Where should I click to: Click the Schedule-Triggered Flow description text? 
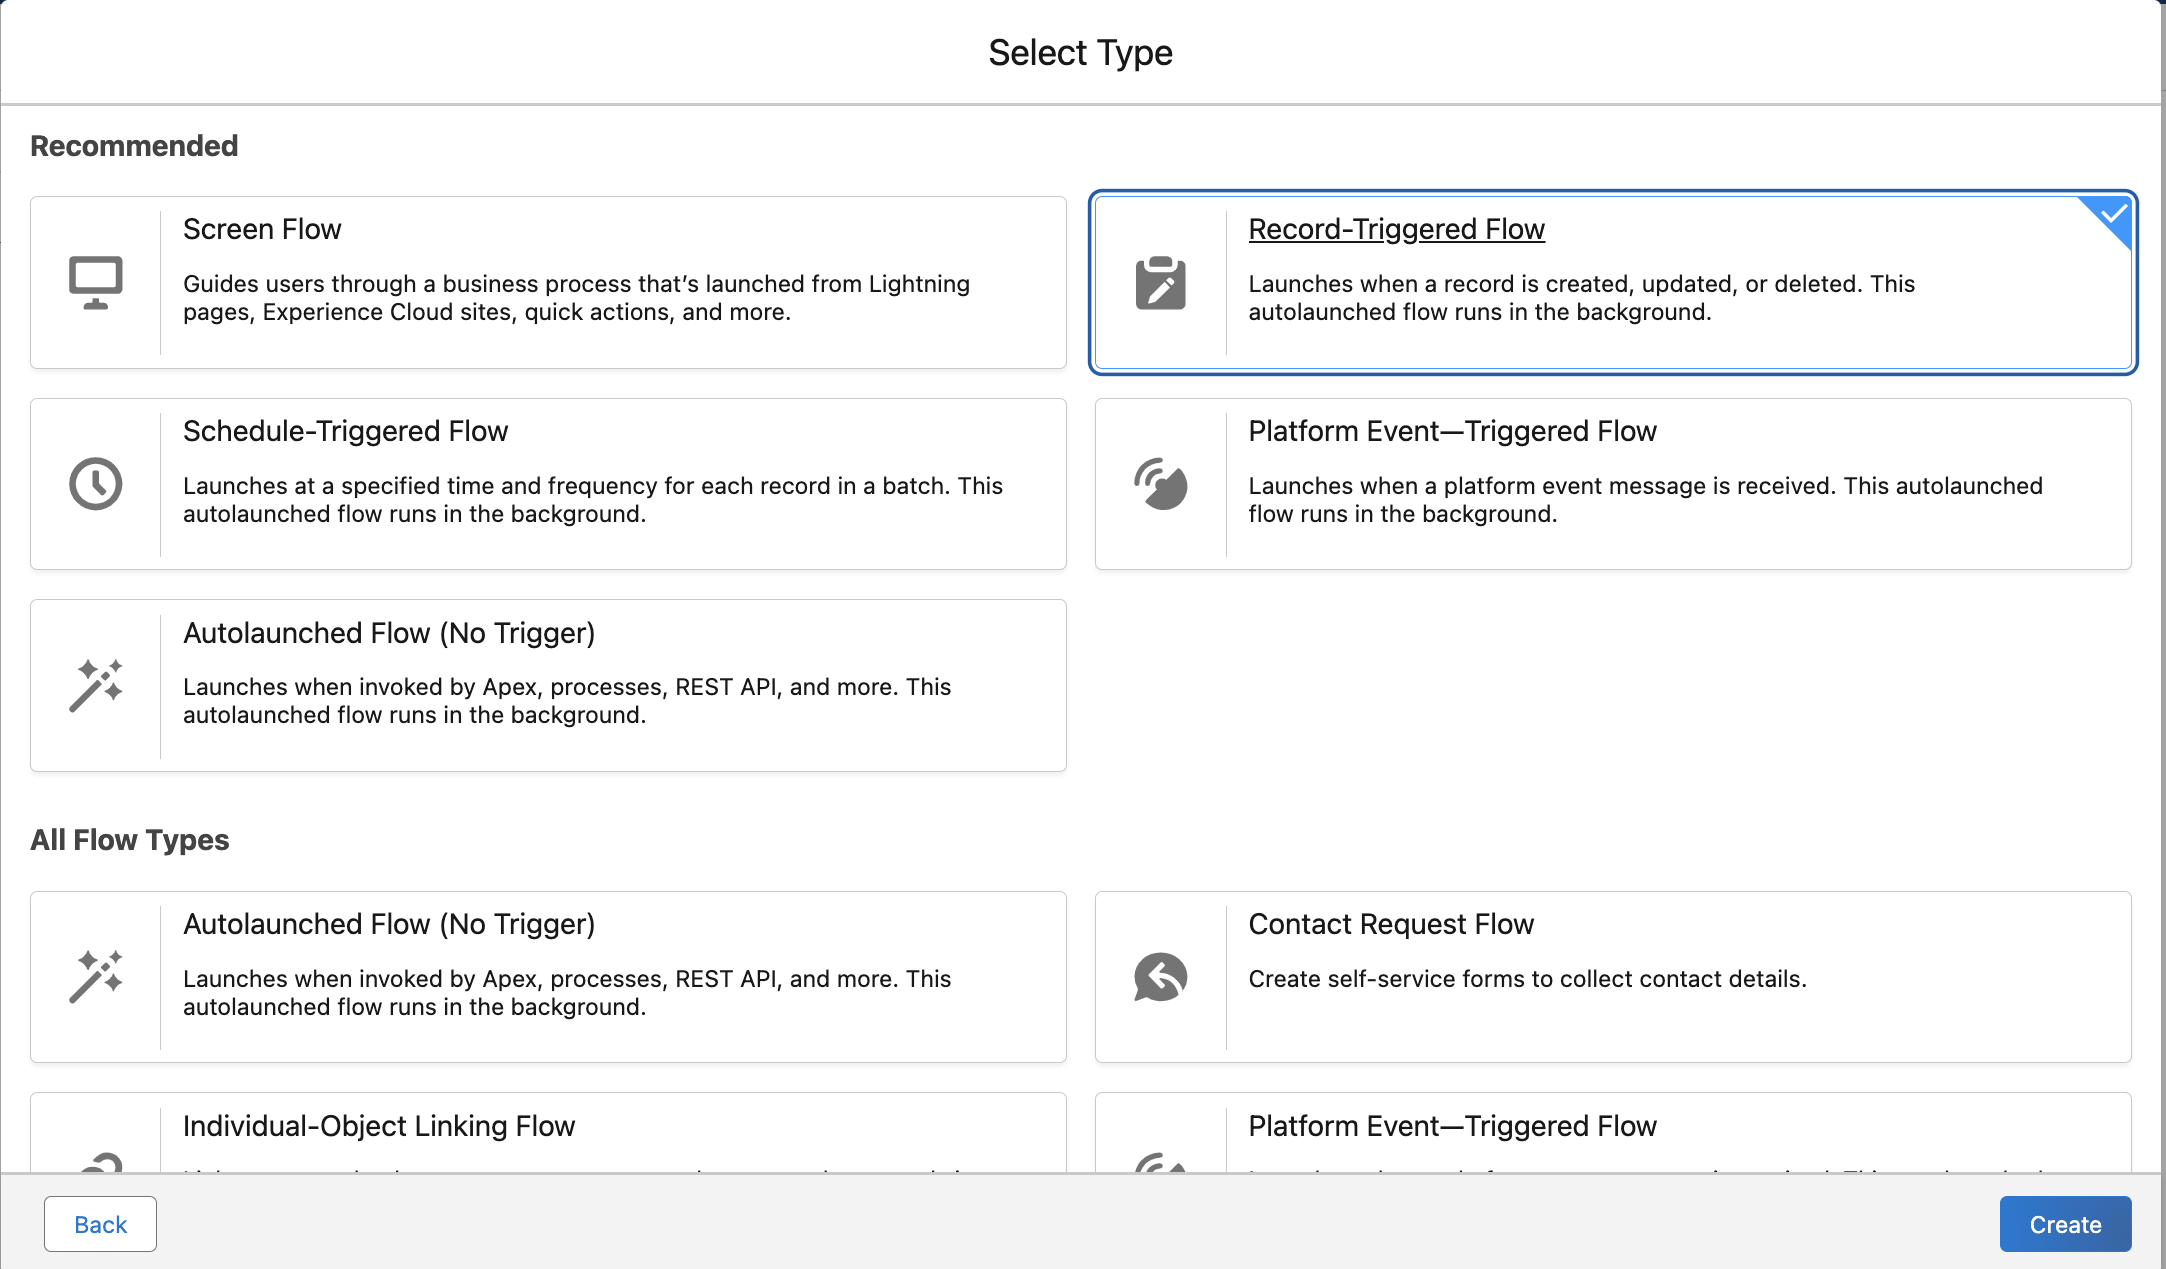(593, 500)
